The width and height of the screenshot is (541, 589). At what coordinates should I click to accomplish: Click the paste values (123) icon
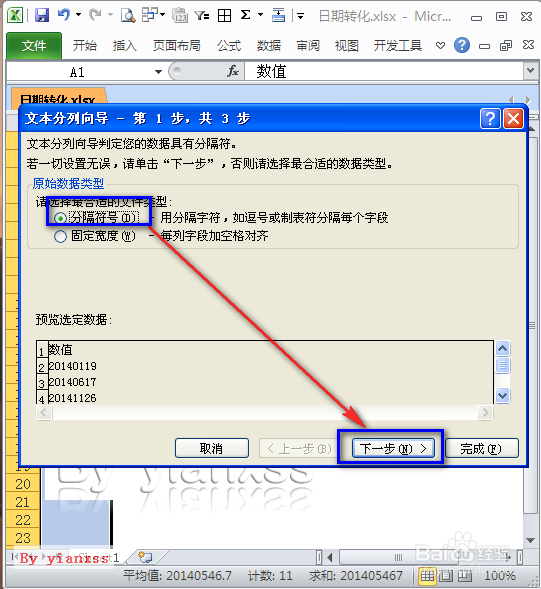coord(180,15)
